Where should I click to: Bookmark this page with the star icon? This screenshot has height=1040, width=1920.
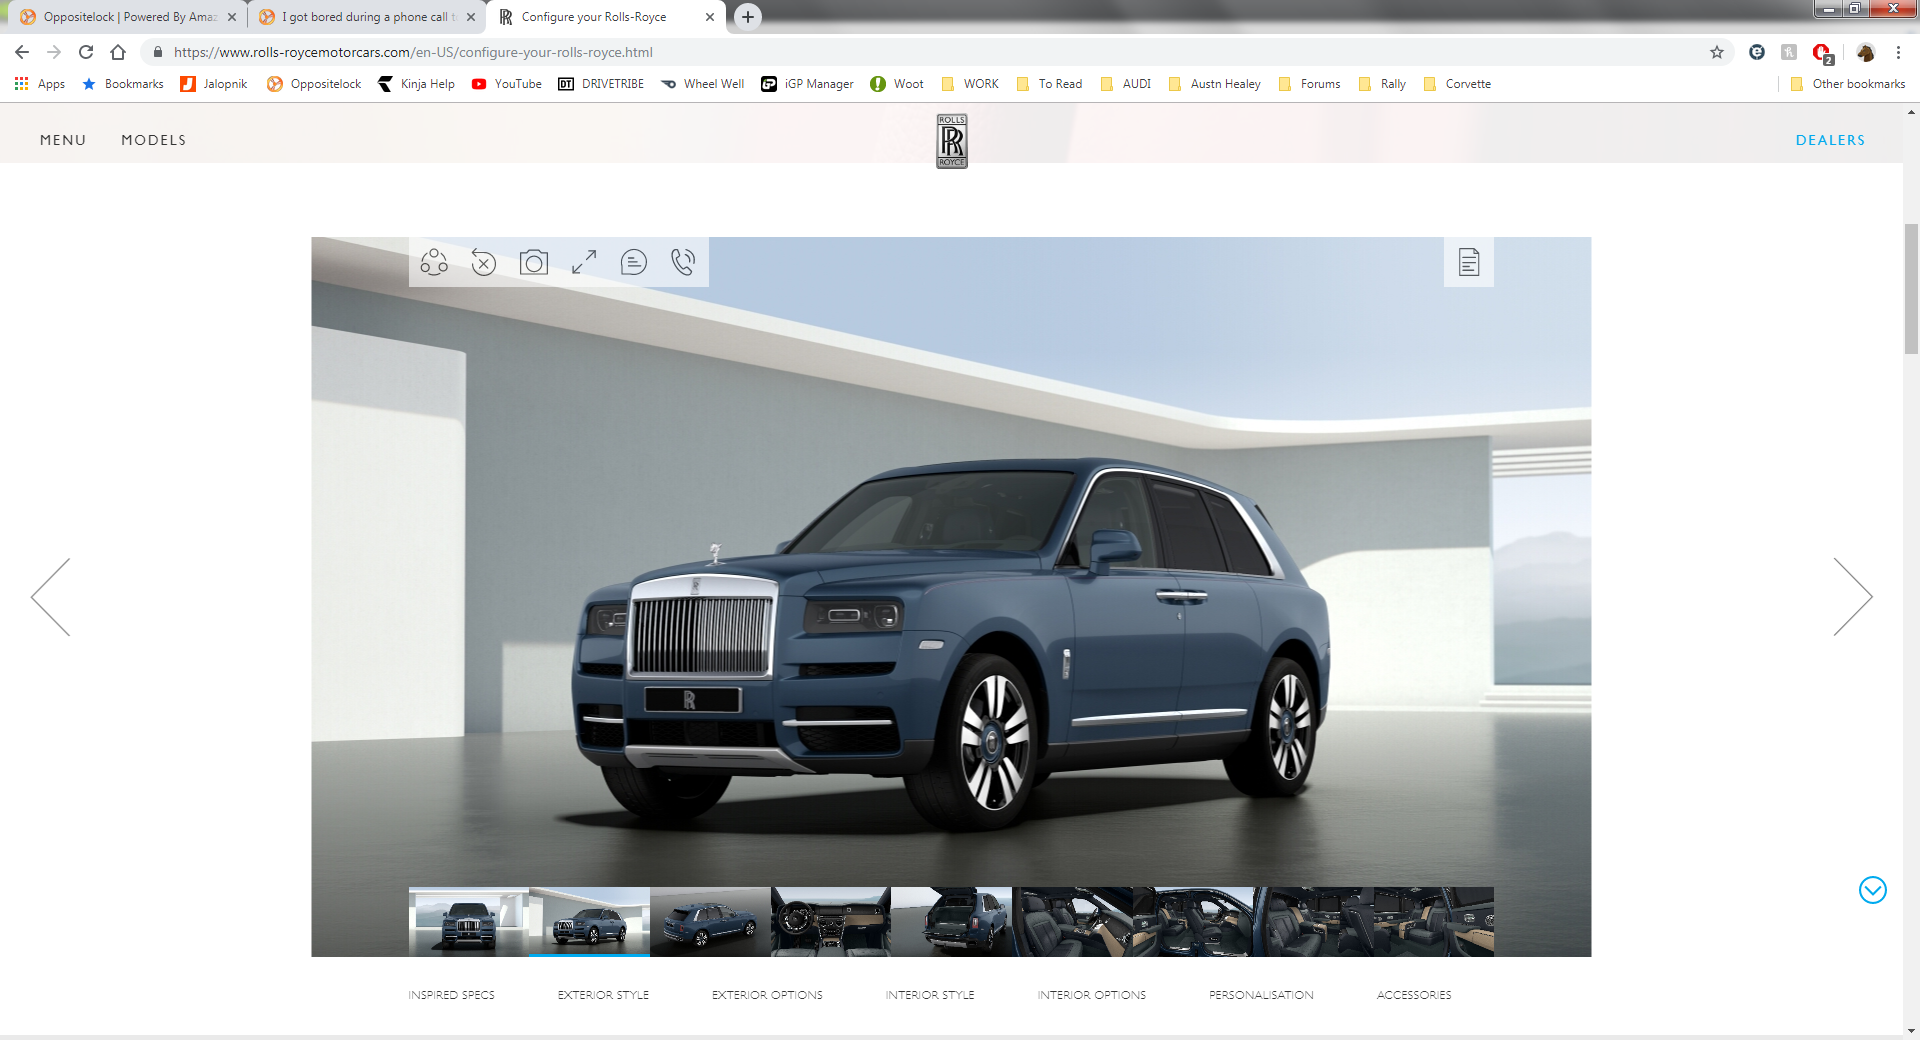click(x=1717, y=52)
